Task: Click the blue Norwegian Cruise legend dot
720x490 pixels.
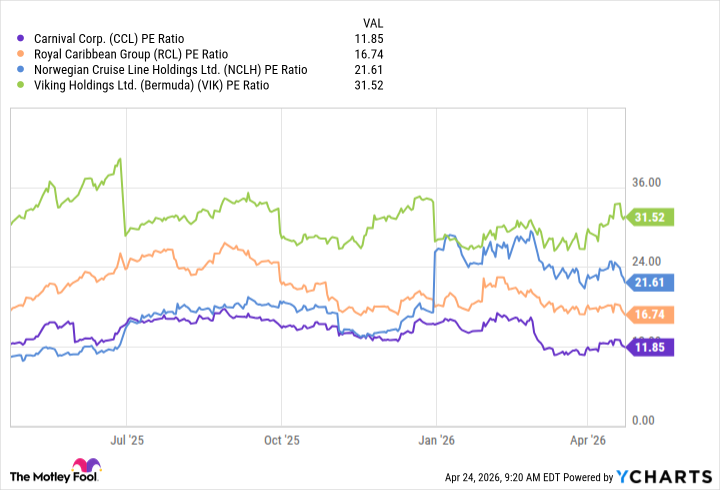Action: [21, 69]
